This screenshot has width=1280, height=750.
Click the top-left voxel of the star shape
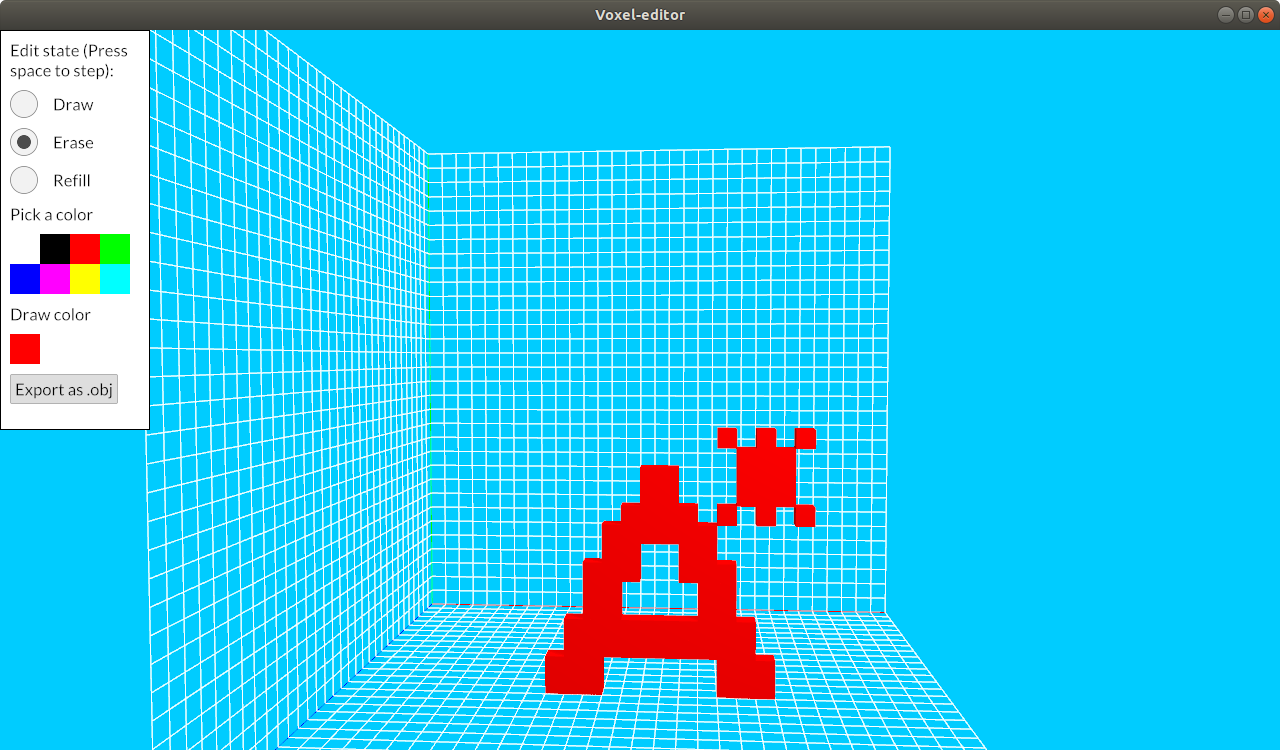click(x=727, y=438)
